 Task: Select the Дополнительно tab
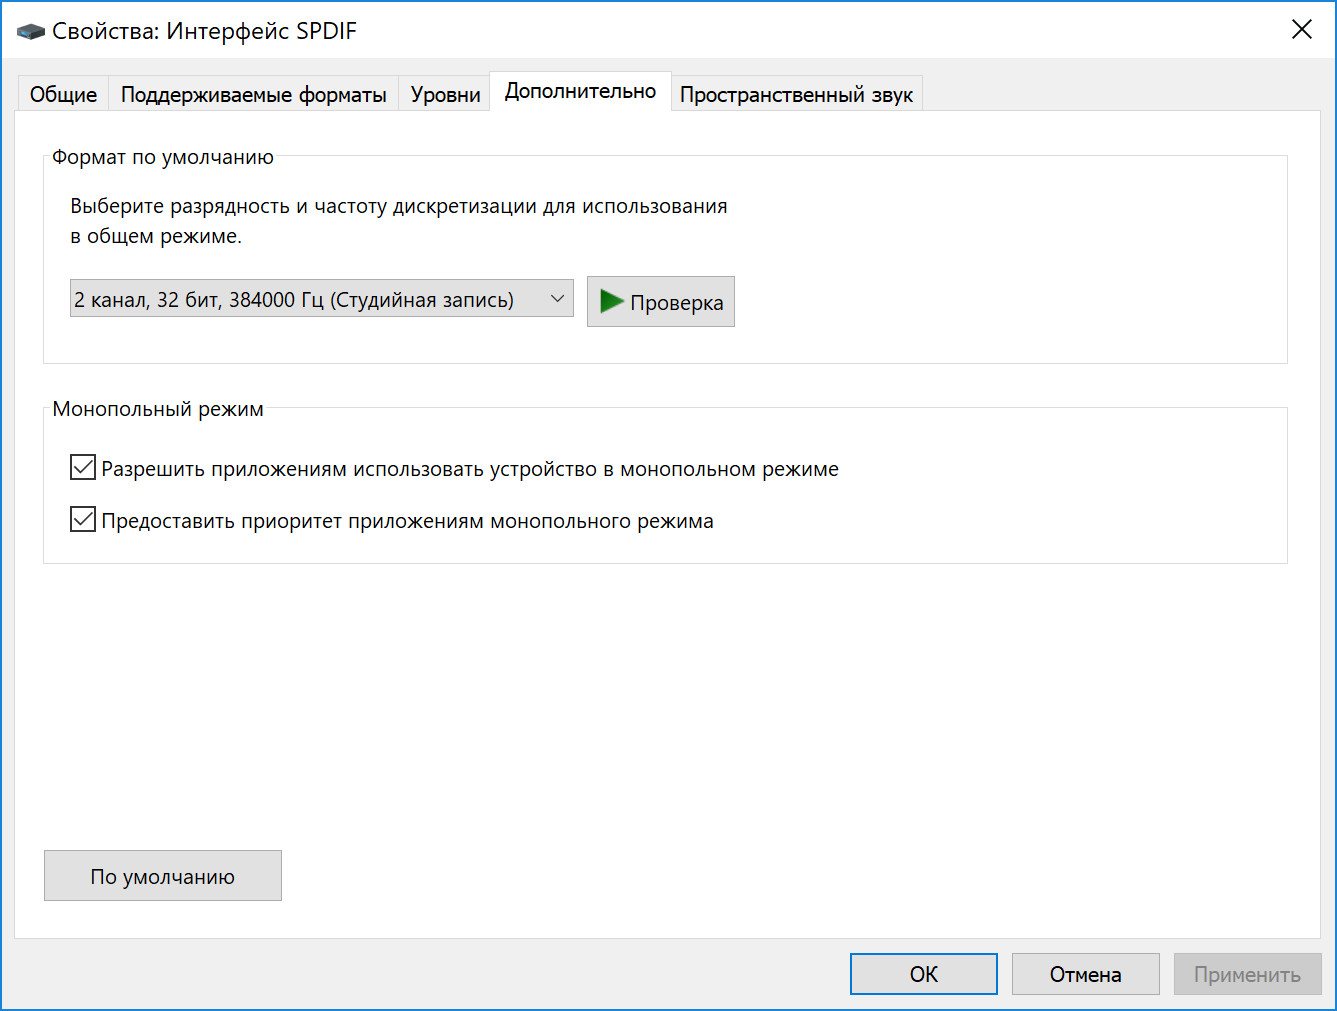coord(580,91)
